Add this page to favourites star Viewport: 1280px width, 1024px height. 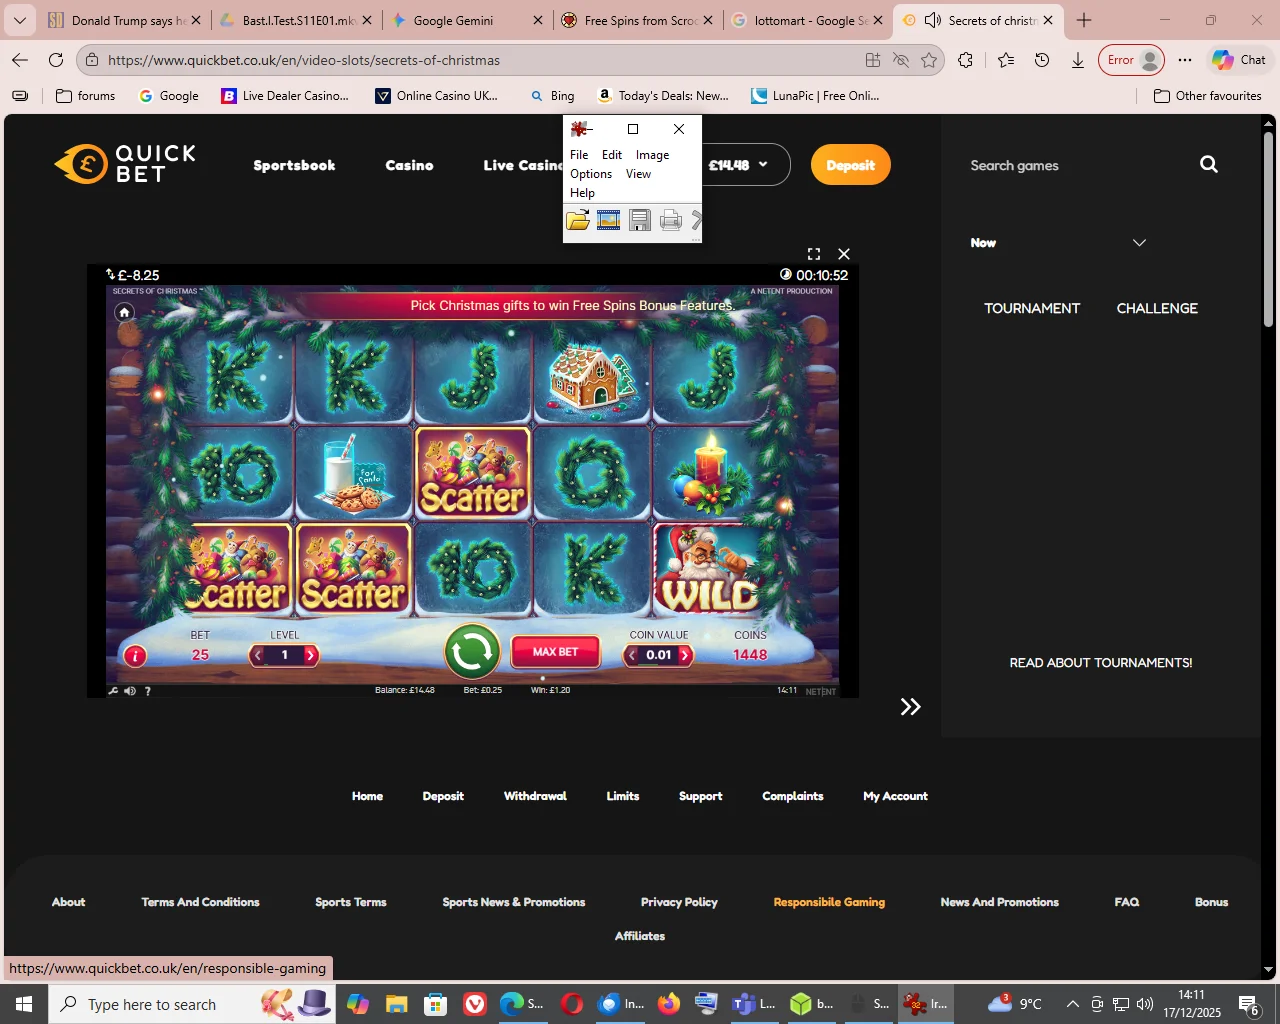tap(929, 60)
